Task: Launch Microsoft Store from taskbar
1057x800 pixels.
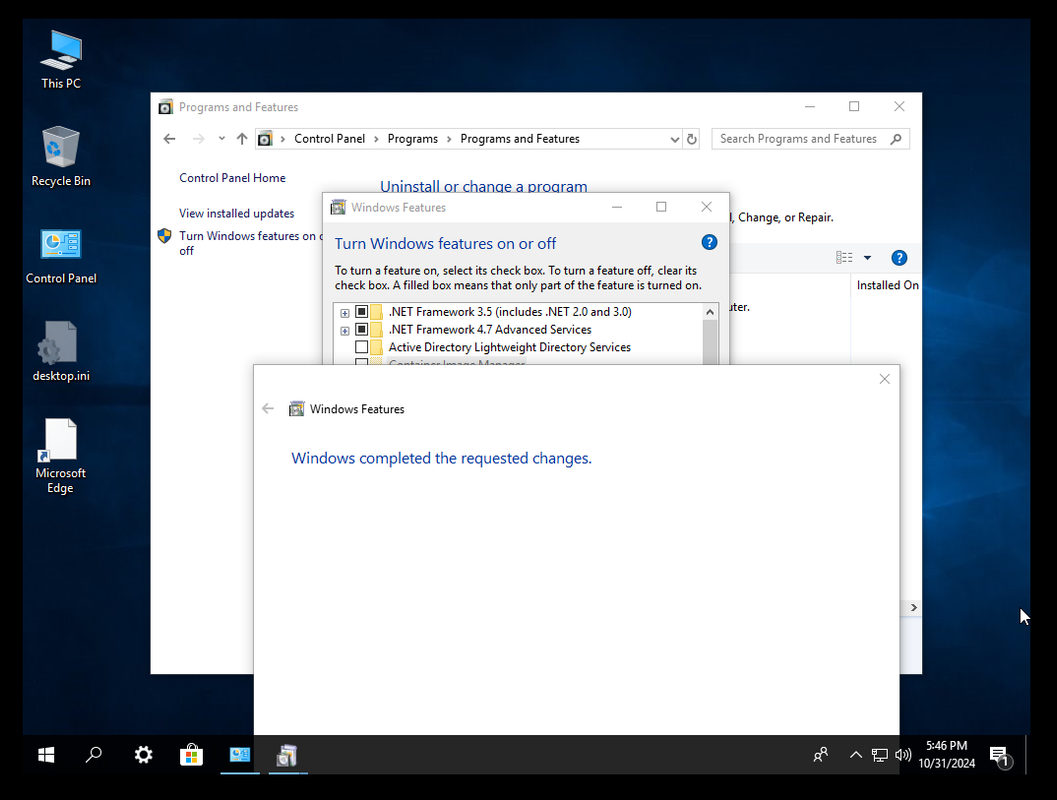Action: pyautogui.click(x=191, y=755)
